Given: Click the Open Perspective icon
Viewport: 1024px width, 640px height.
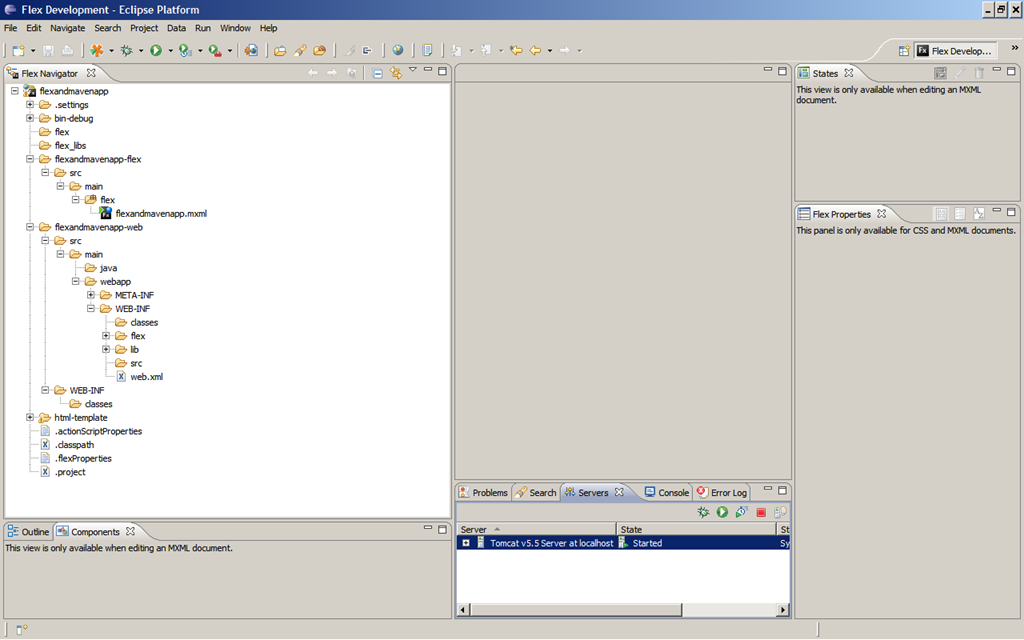Looking at the screenshot, I should tap(904, 51).
